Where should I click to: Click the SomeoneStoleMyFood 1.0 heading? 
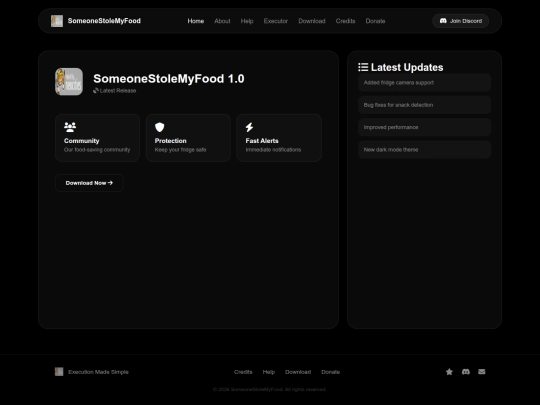(169, 79)
